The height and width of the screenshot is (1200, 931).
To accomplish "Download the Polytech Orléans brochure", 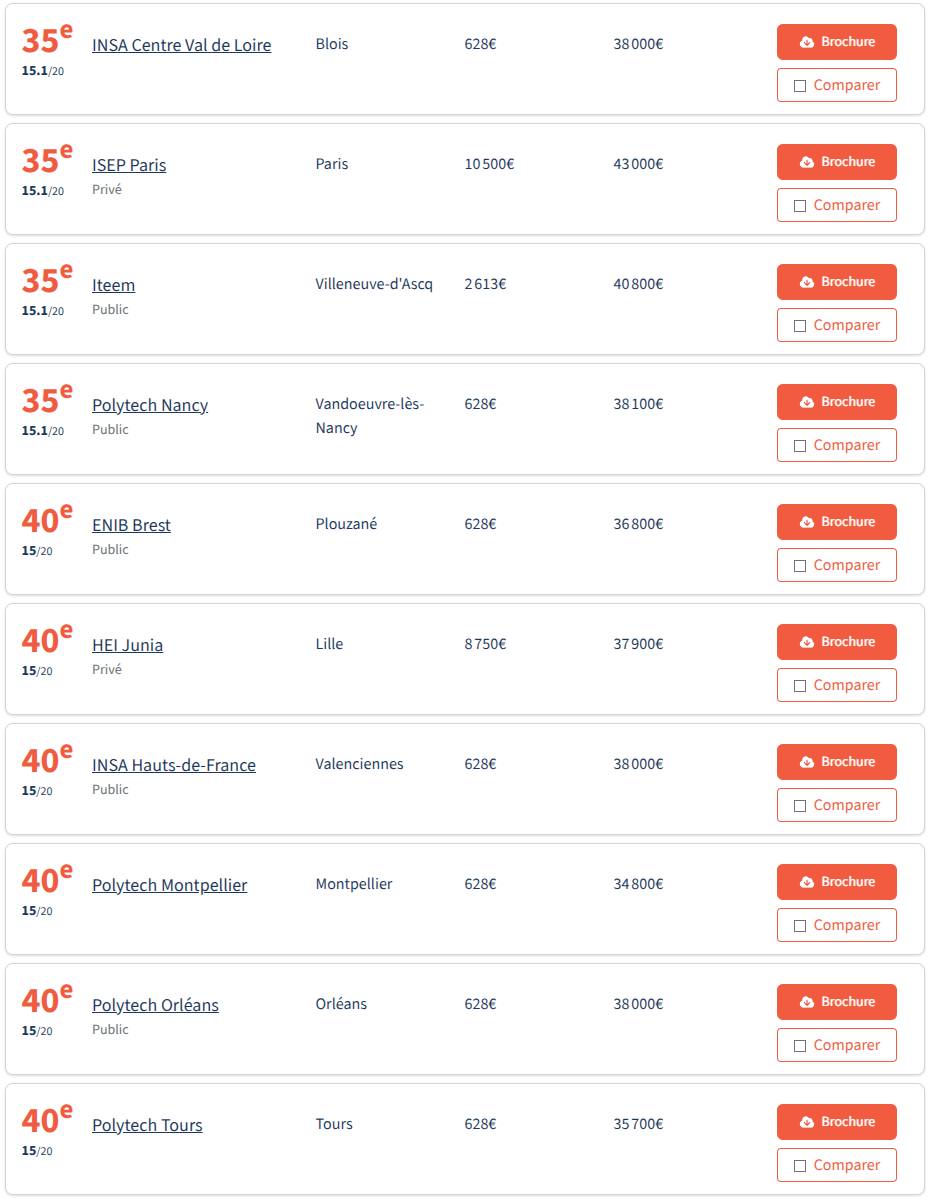I will 836,1002.
